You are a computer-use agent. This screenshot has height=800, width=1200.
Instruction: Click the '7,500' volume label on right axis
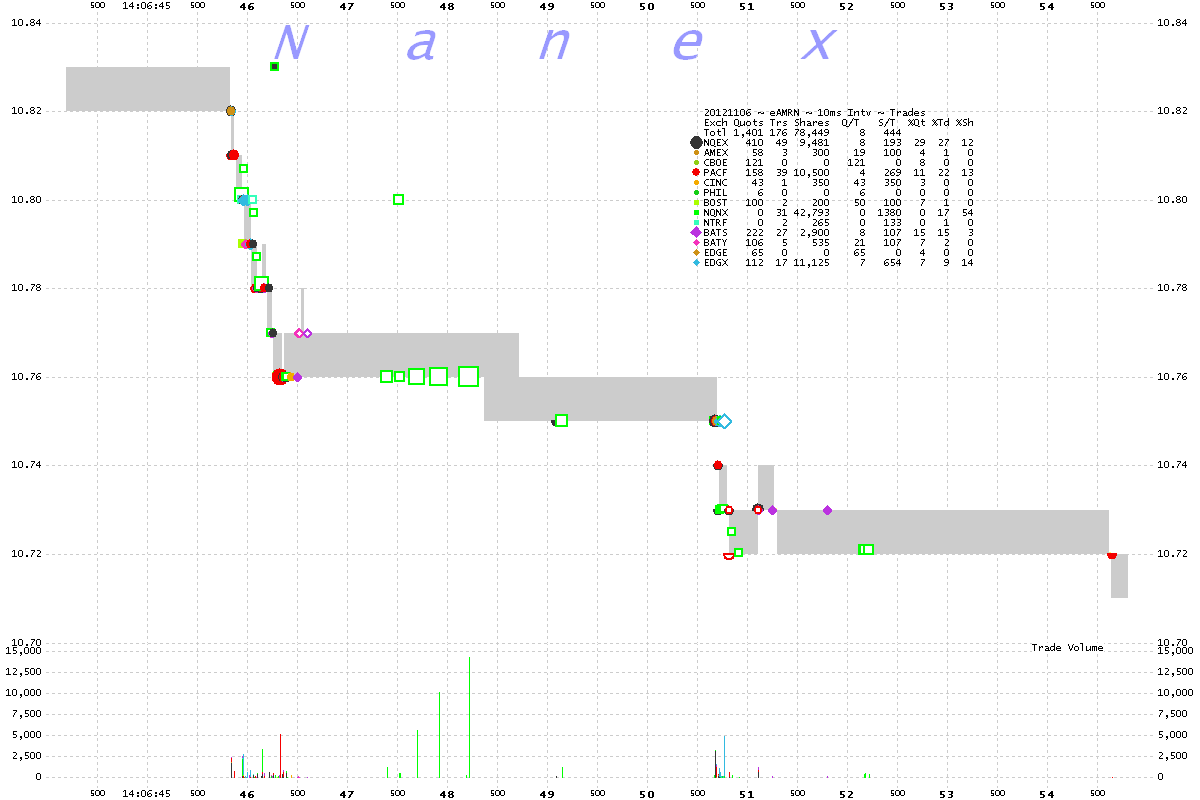click(1171, 713)
